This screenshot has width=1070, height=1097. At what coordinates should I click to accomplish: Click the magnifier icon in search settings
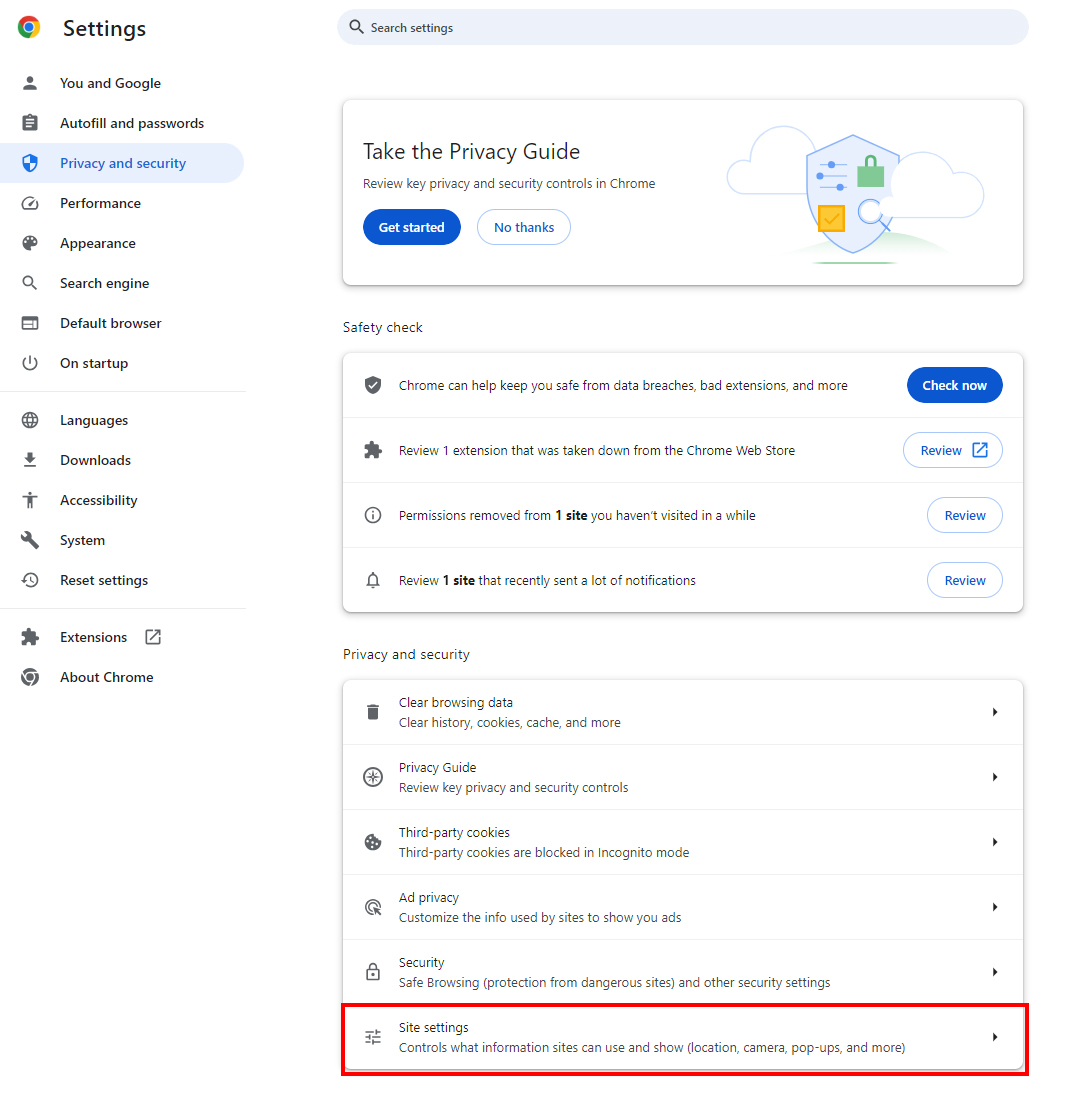(x=356, y=27)
